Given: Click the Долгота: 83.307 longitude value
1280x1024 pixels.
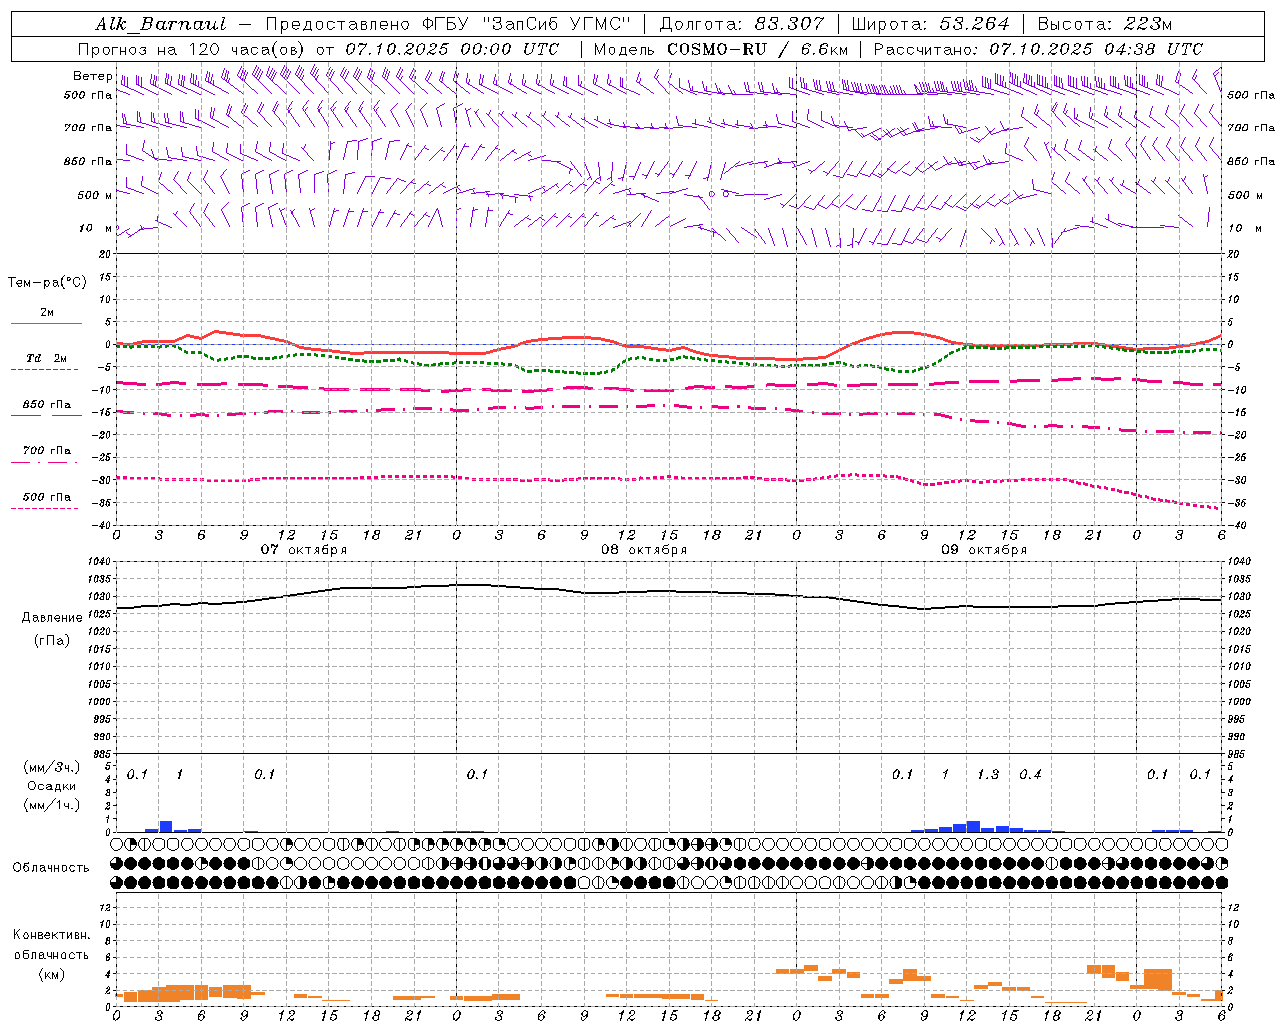Looking at the screenshot, I should coord(742,24).
